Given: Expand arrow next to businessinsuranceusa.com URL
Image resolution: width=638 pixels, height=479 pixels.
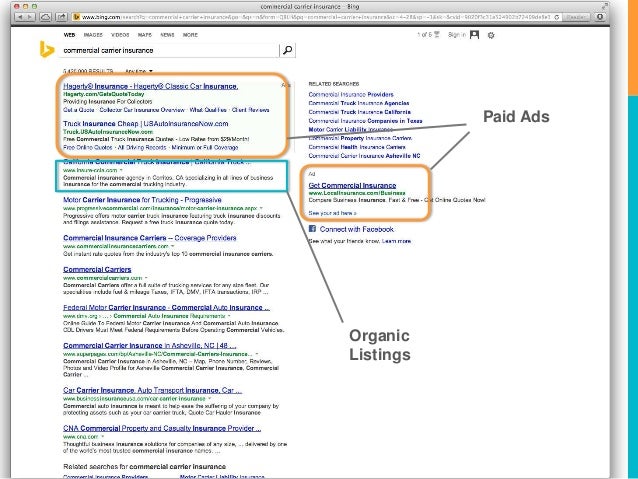Looking at the screenshot, I should [x=210, y=399].
